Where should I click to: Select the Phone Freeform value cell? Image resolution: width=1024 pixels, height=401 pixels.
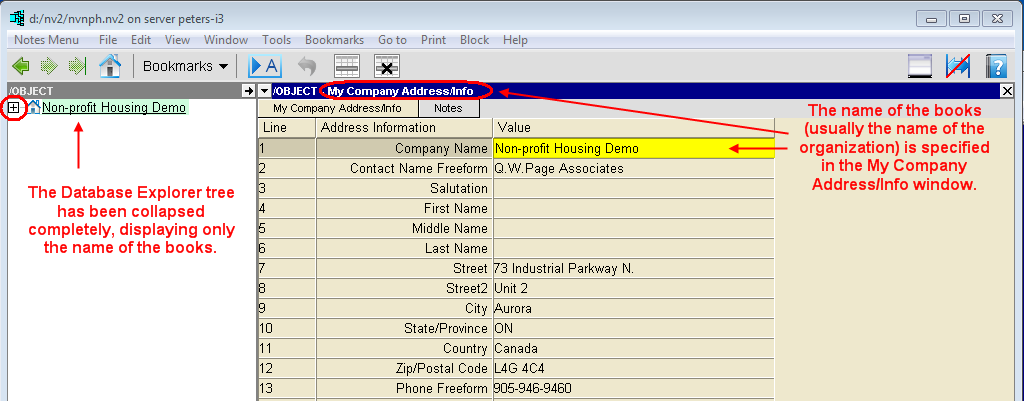pos(633,388)
